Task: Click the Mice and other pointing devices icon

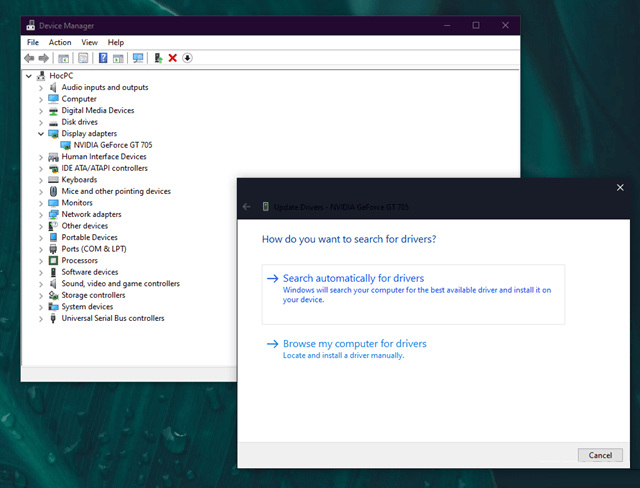Action: point(53,191)
